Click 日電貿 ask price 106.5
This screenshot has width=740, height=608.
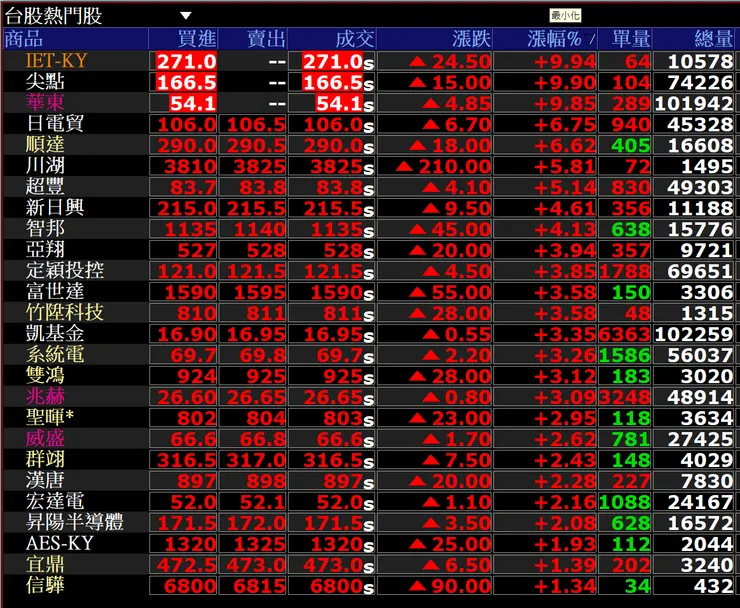click(256, 125)
